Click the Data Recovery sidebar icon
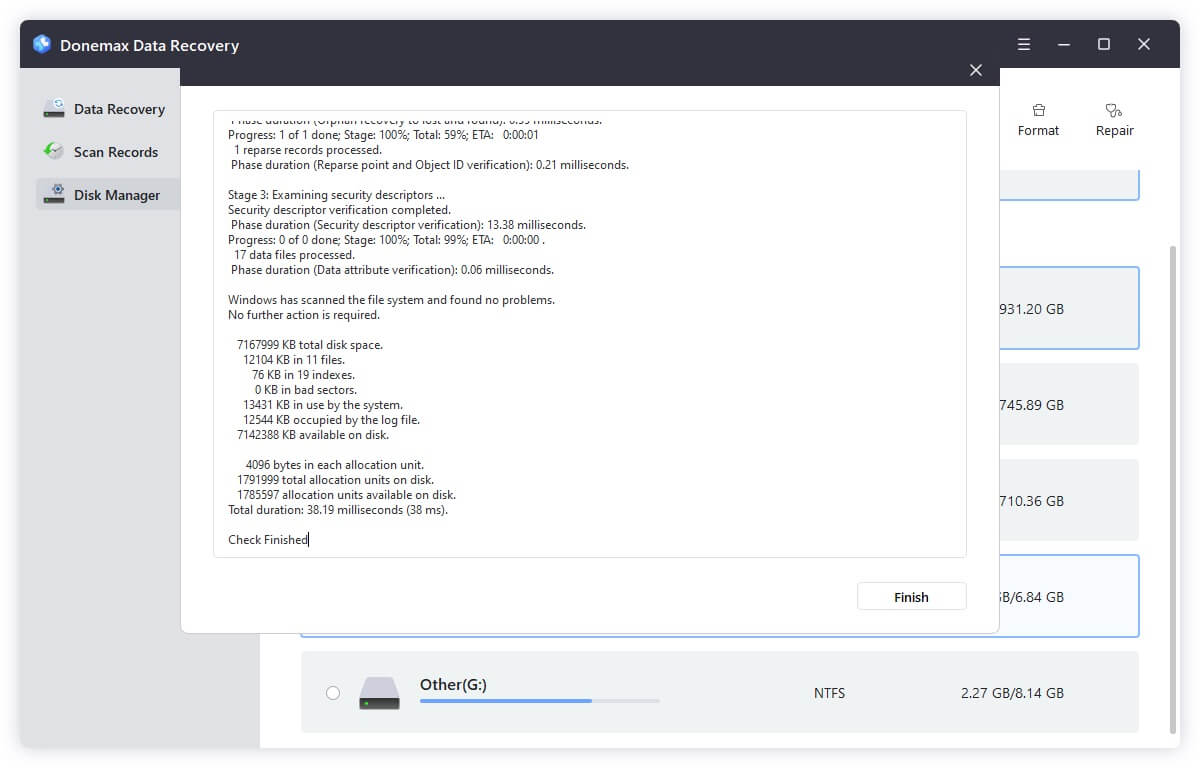1200x768 pixels. coord(54,109)
